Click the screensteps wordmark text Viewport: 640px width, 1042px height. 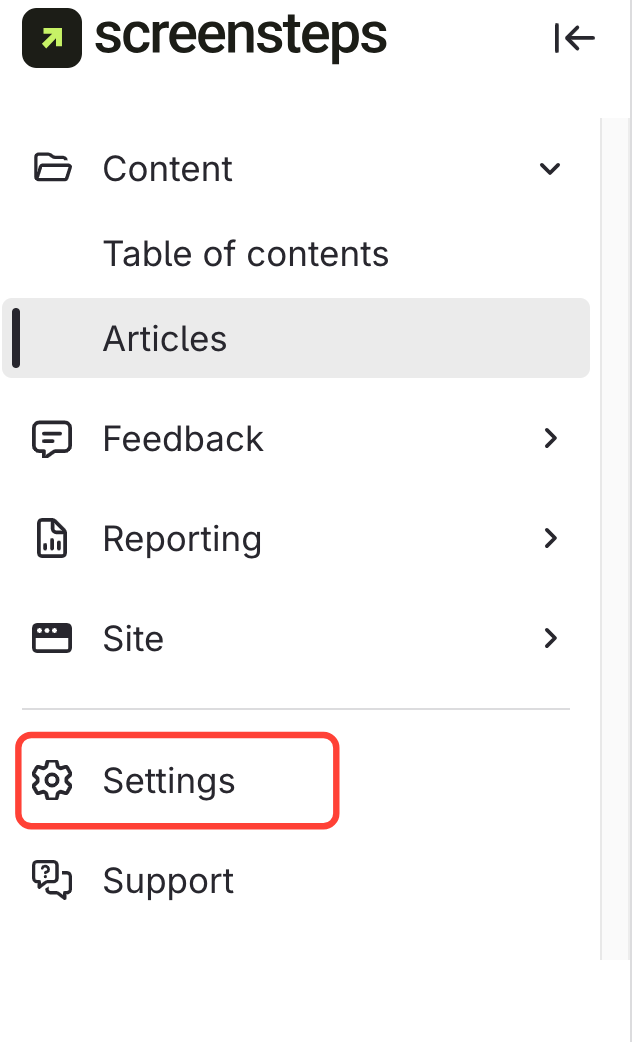(240, 38)
